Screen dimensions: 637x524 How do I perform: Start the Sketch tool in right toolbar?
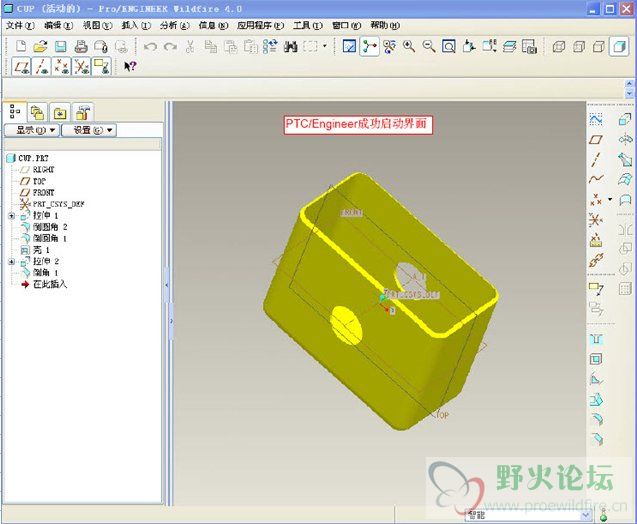pyautogui.click(x=596, y=119)
